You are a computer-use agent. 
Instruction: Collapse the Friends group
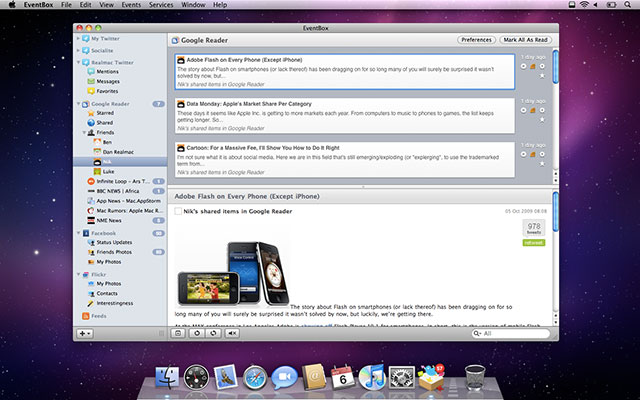(84, 132)
